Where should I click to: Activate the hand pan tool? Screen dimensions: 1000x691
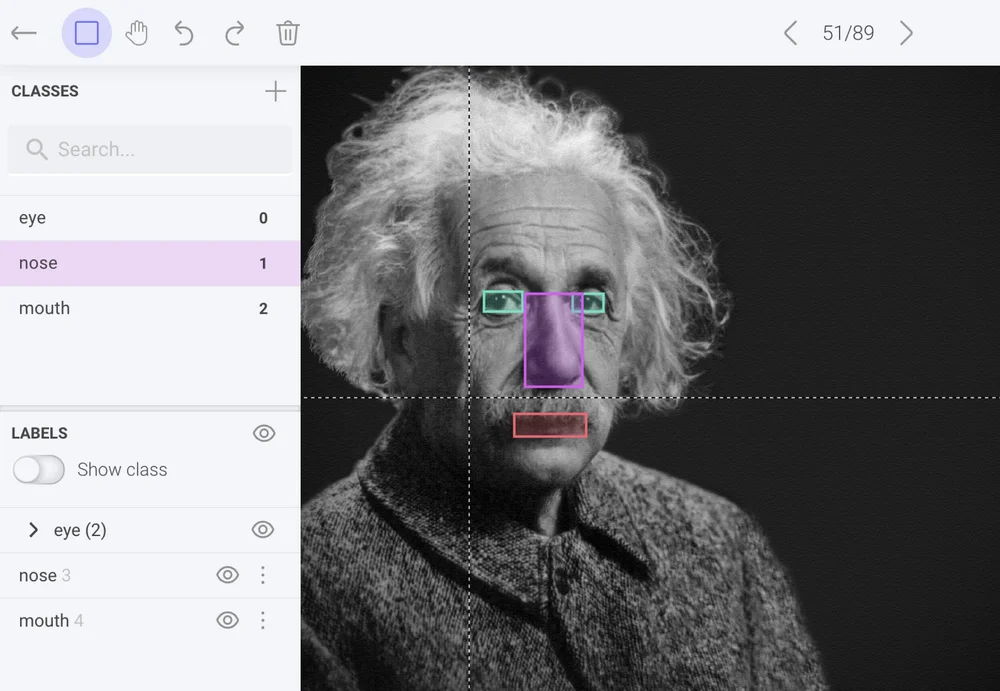click(x=136, y=33)
